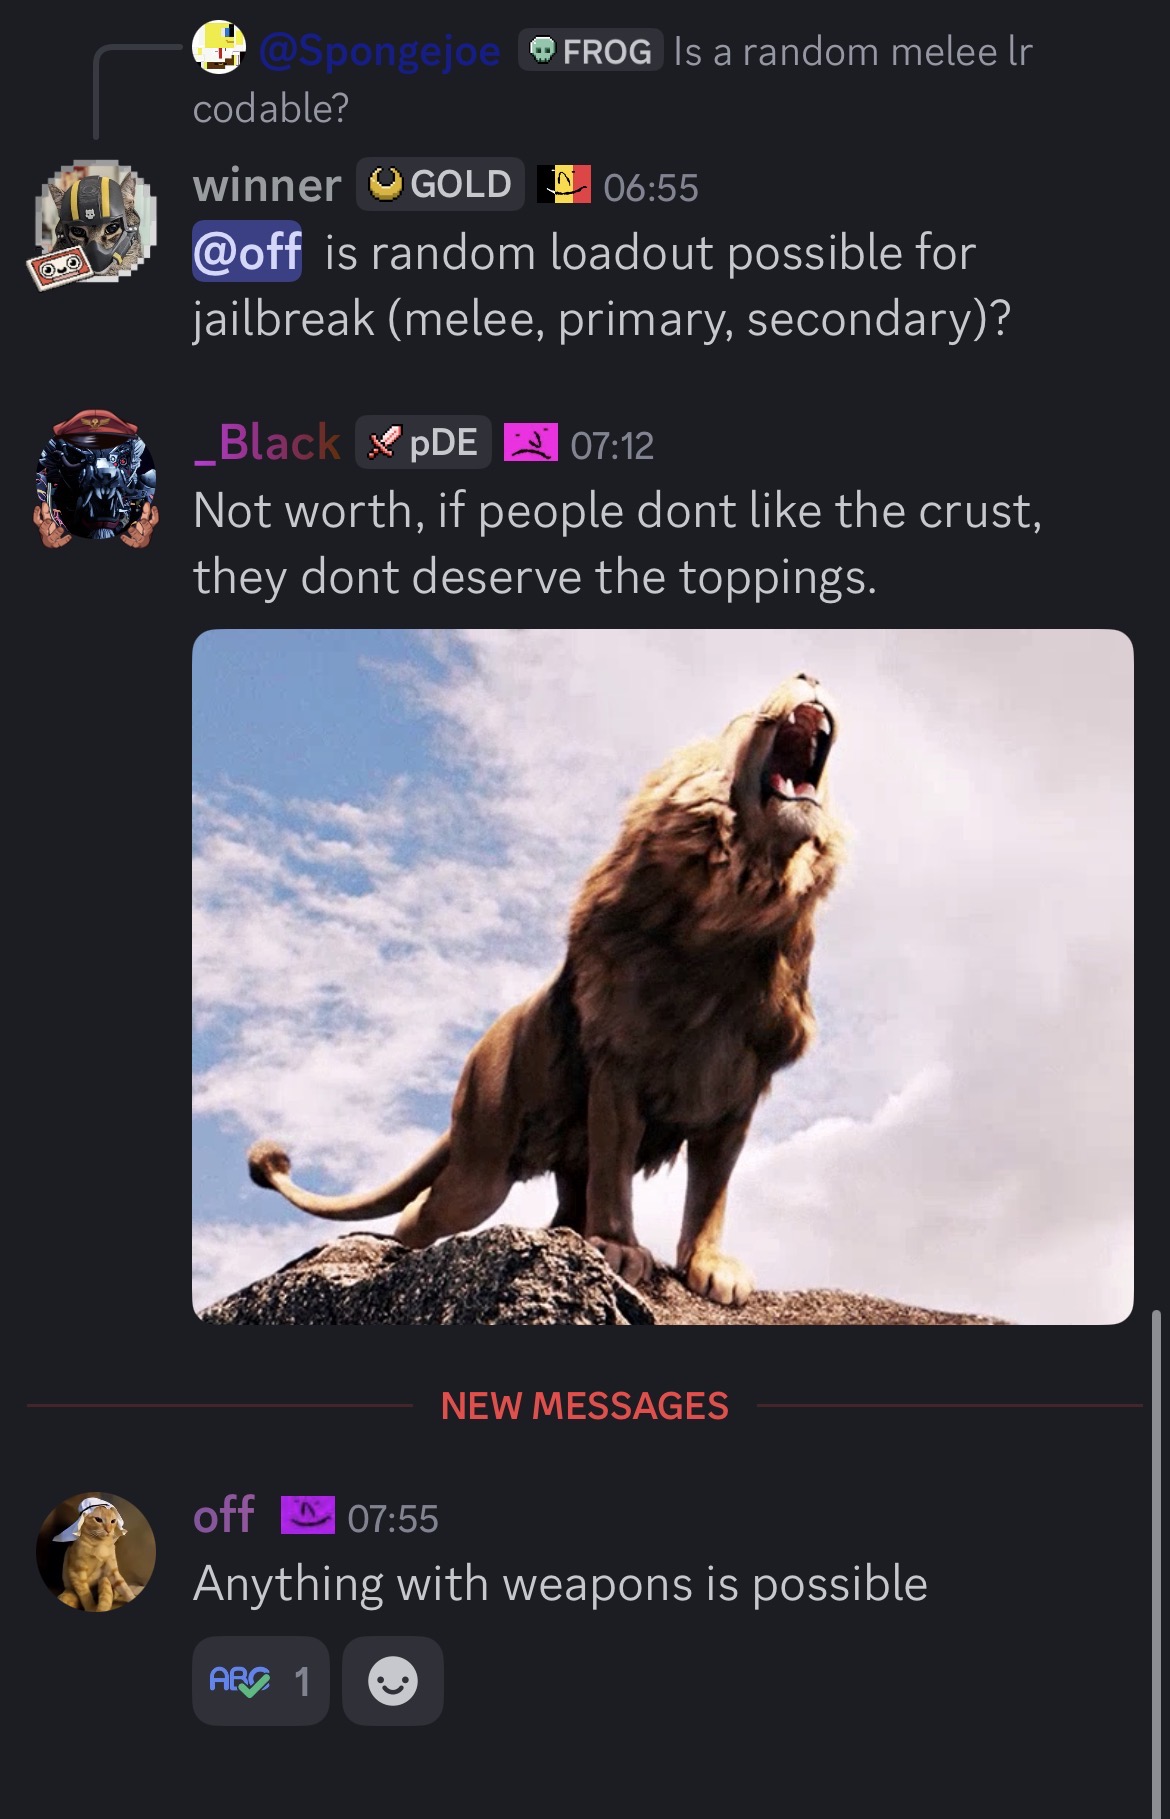The height and width of the screenshot is (1819, 1170).
Task: Open the add reaction smiley button
Action: pyautogui.click(x=393, y=1681)
